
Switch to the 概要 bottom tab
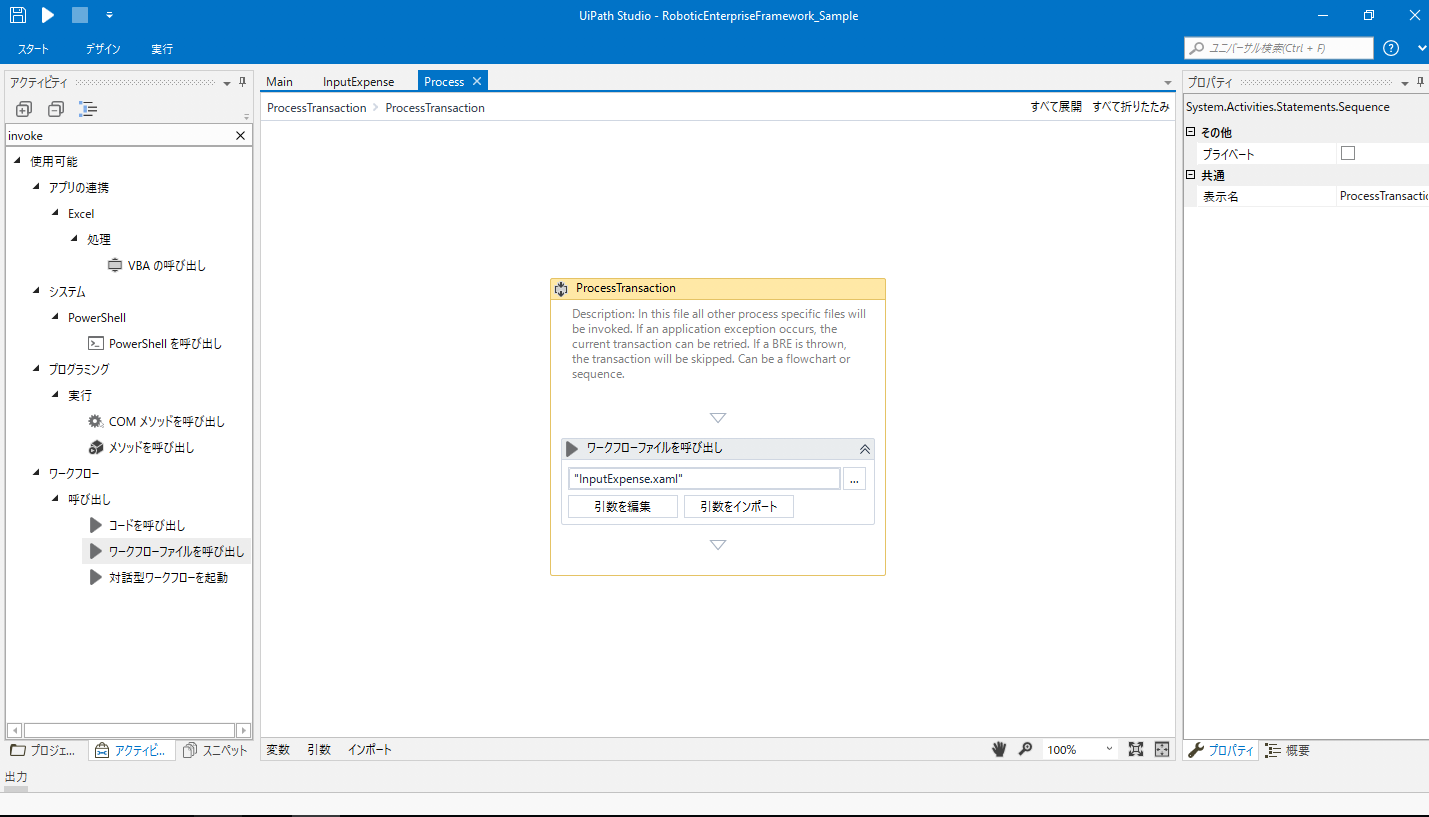1288,750
